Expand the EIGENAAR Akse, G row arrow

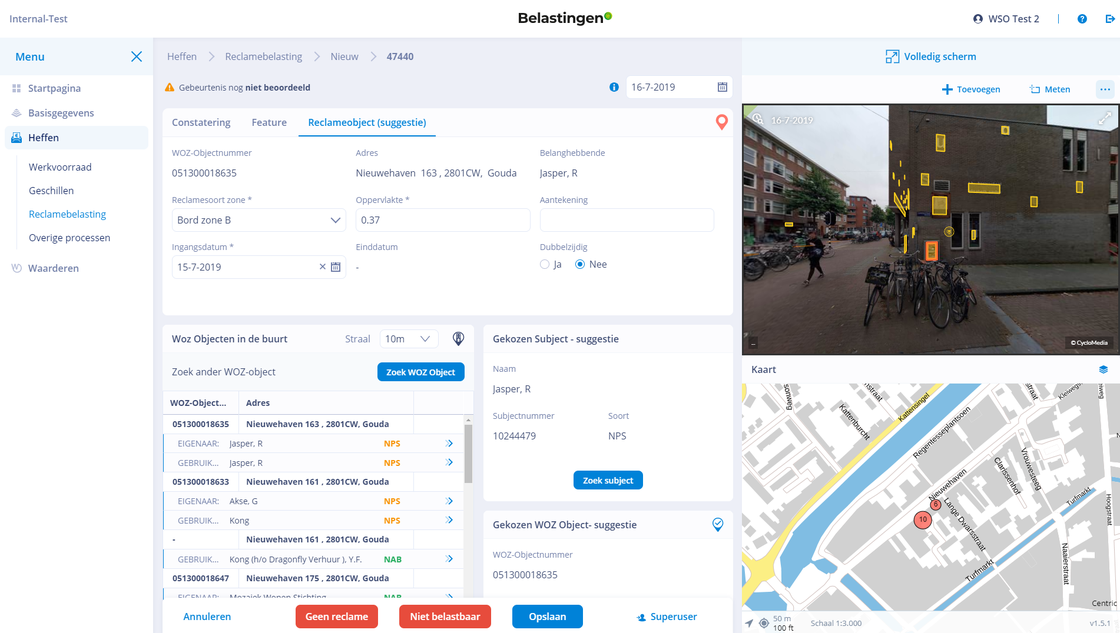[449, 502]
